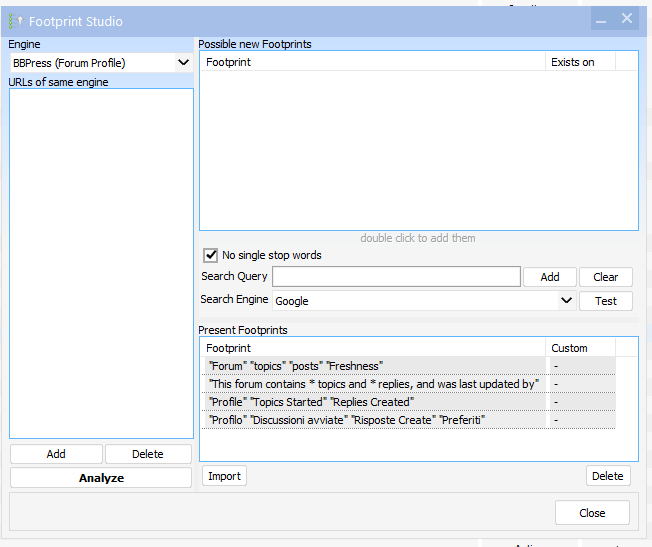This screenshot has width=652, height=547.
Task: Select footprint "This forum contains * topics" row
Action: 408,384
